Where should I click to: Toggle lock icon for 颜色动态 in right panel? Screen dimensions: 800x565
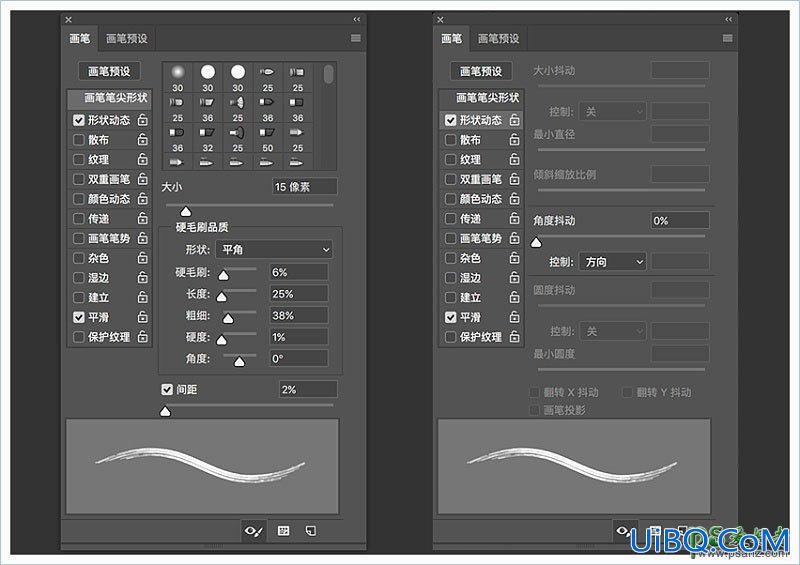[515, 199]
